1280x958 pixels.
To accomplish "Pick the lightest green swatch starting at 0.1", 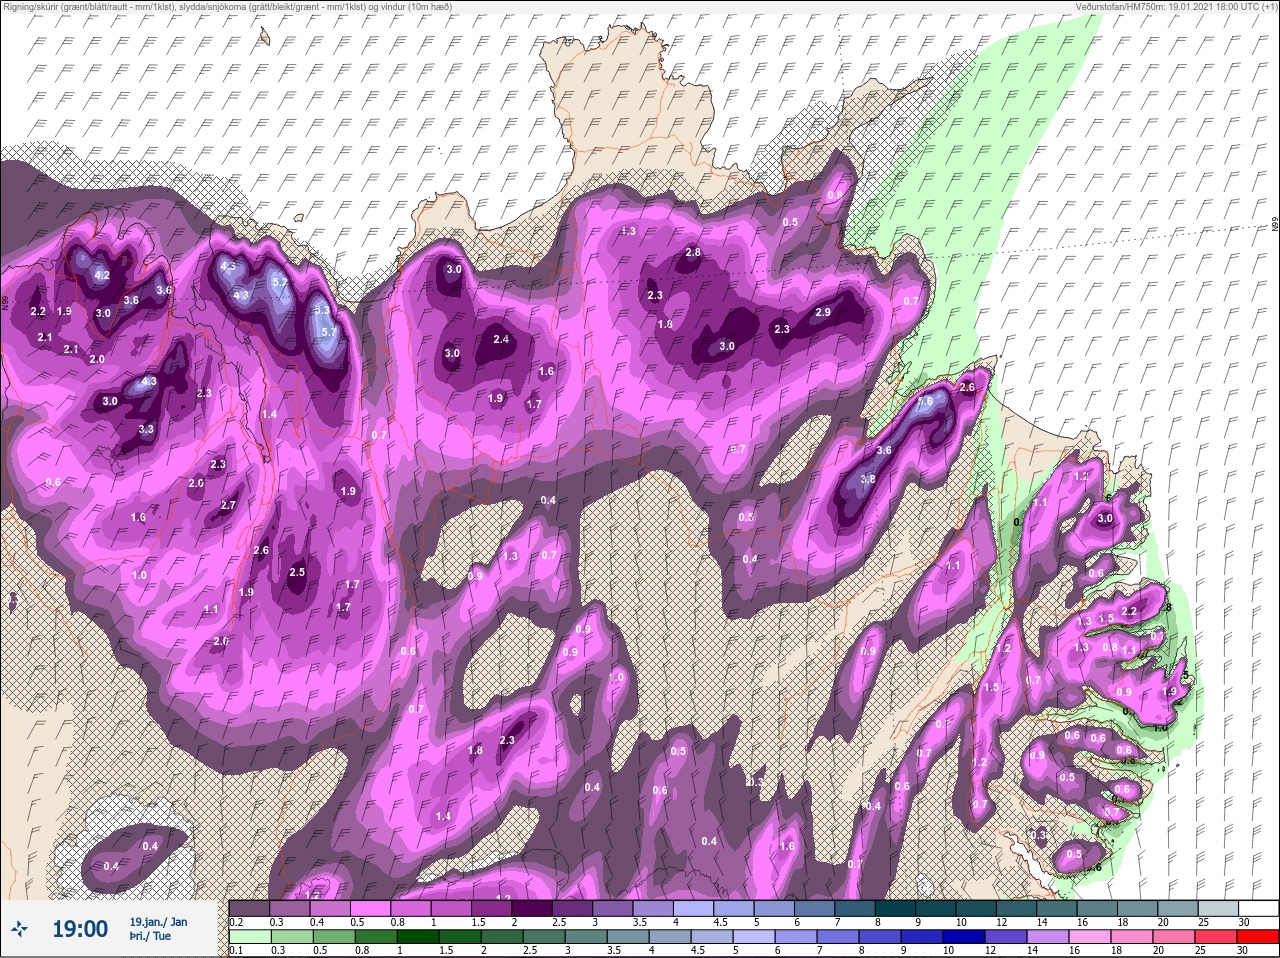I will click(250, 937).
